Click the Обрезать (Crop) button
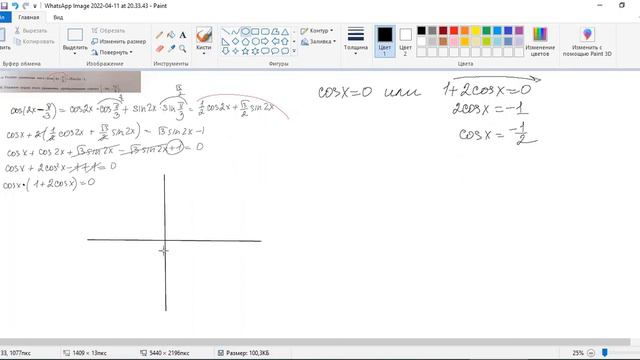Image resolution: width=640 pixels, height=360 pixels. (108, 31)
